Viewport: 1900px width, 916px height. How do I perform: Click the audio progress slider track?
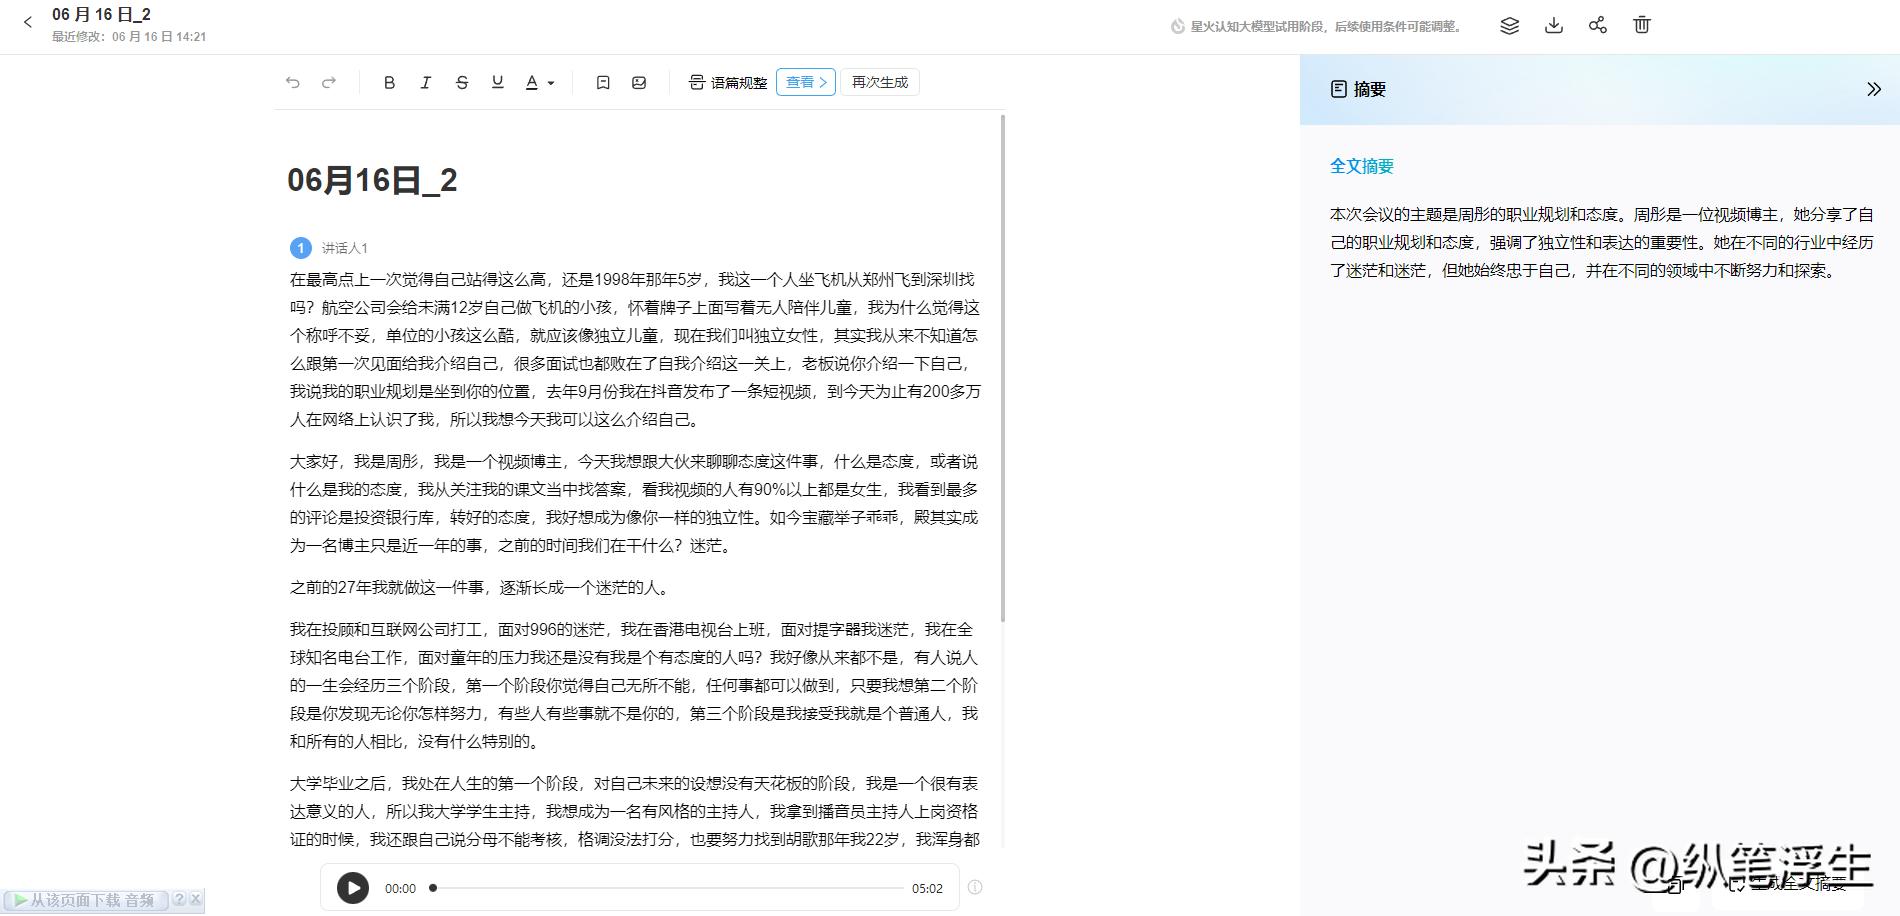point(668,888)
